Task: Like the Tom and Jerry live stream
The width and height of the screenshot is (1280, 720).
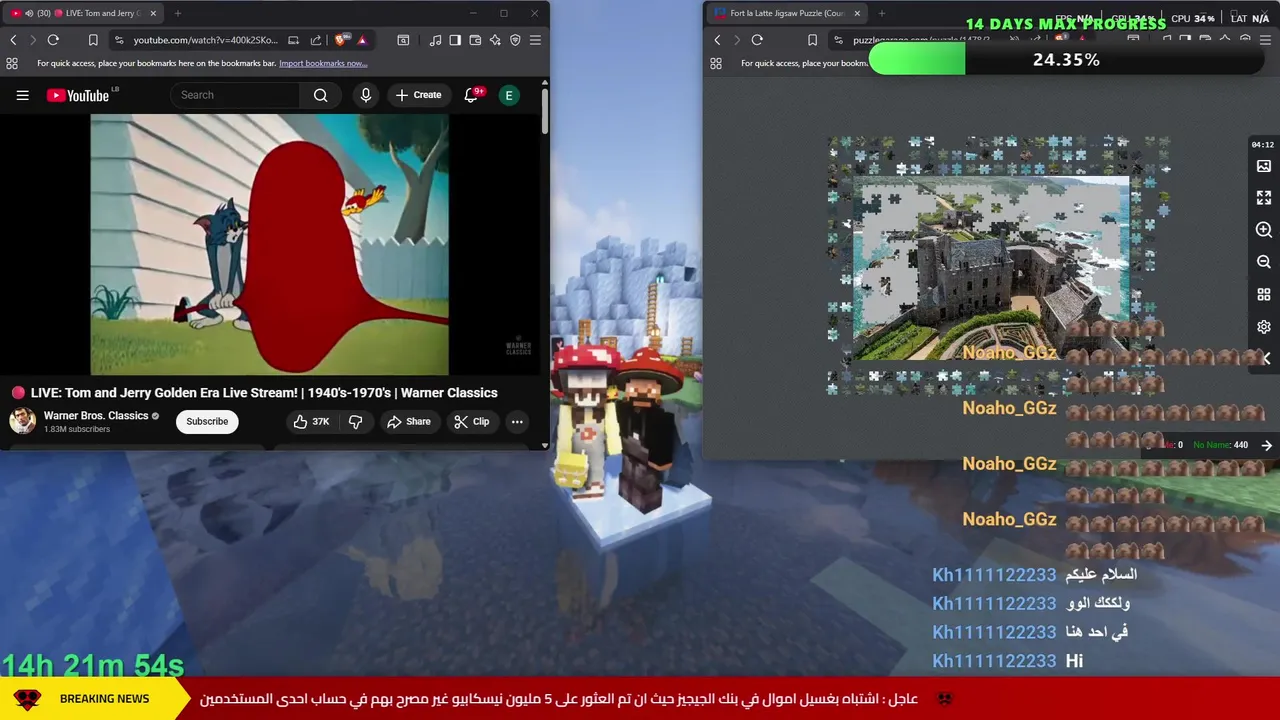Action: click(x=311, y=421)
